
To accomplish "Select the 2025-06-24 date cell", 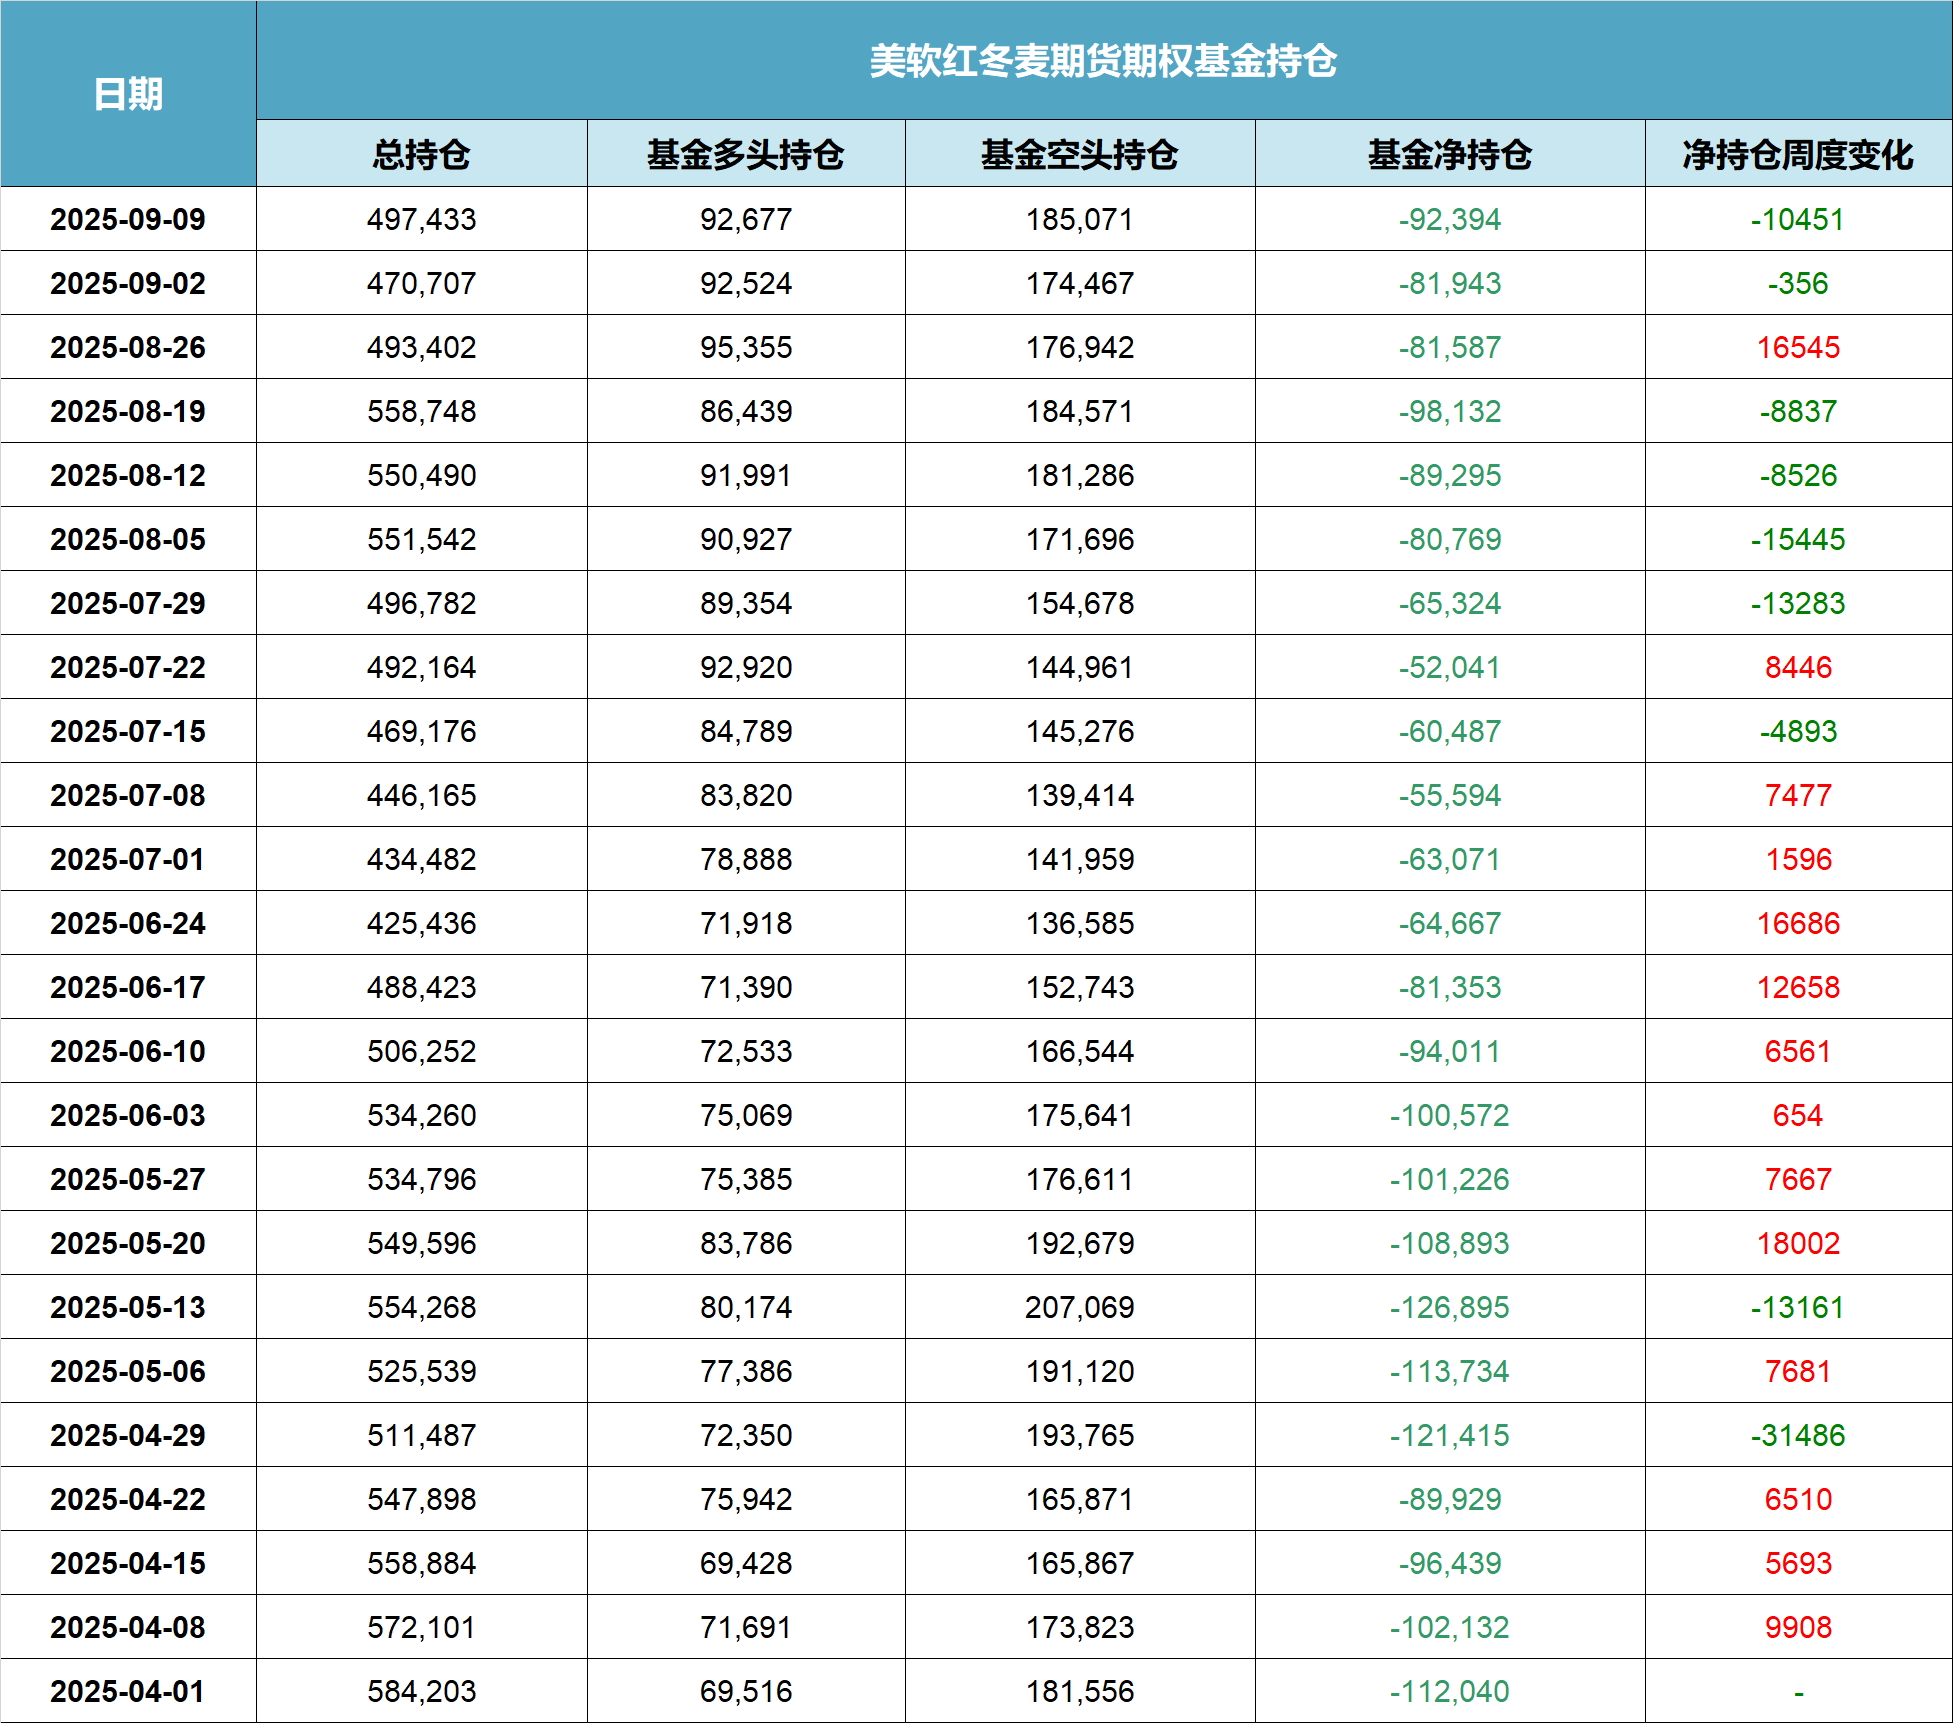I will [x=128, y=923].
